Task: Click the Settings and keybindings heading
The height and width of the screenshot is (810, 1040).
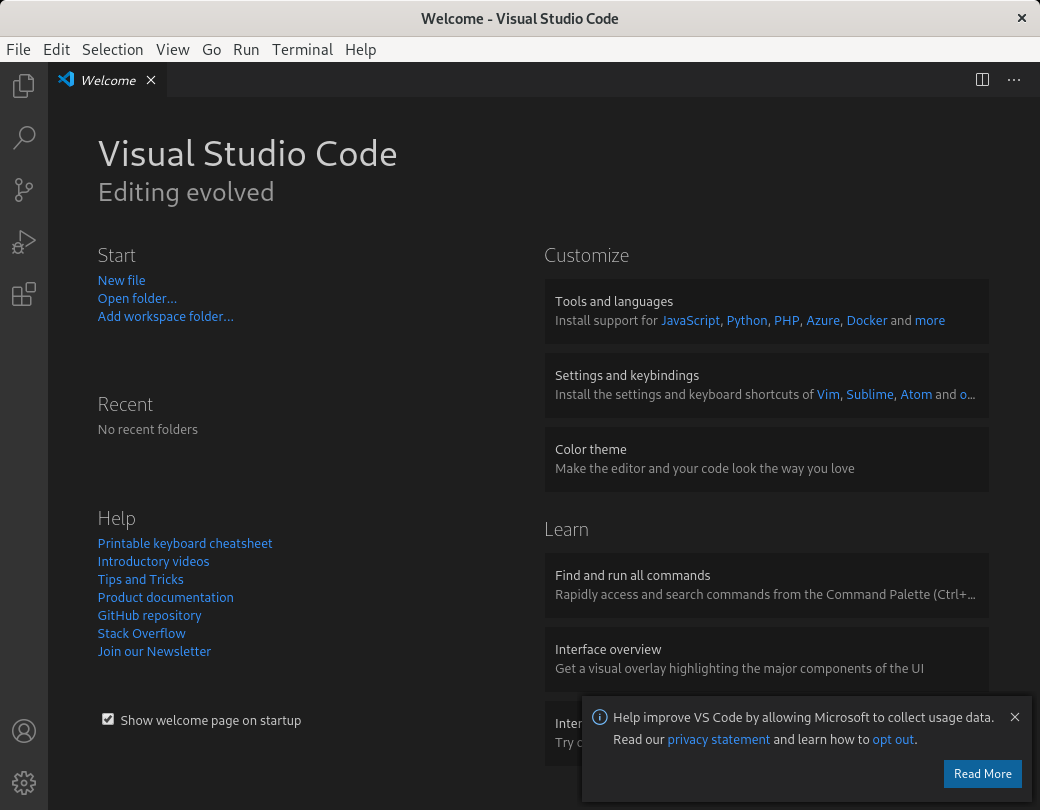Action: [x=627, y=375]
